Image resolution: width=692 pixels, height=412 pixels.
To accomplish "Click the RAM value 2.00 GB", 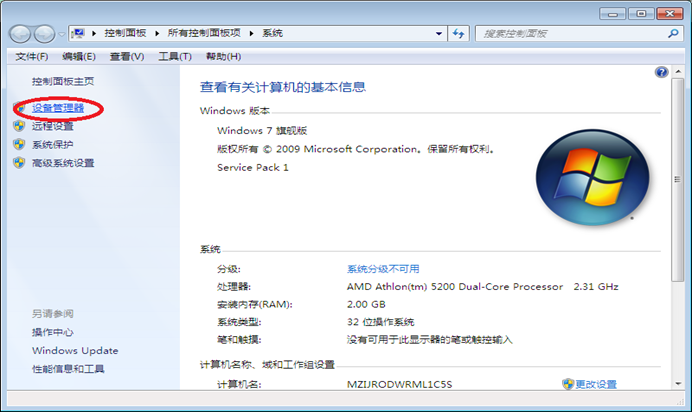I will 366,304.
